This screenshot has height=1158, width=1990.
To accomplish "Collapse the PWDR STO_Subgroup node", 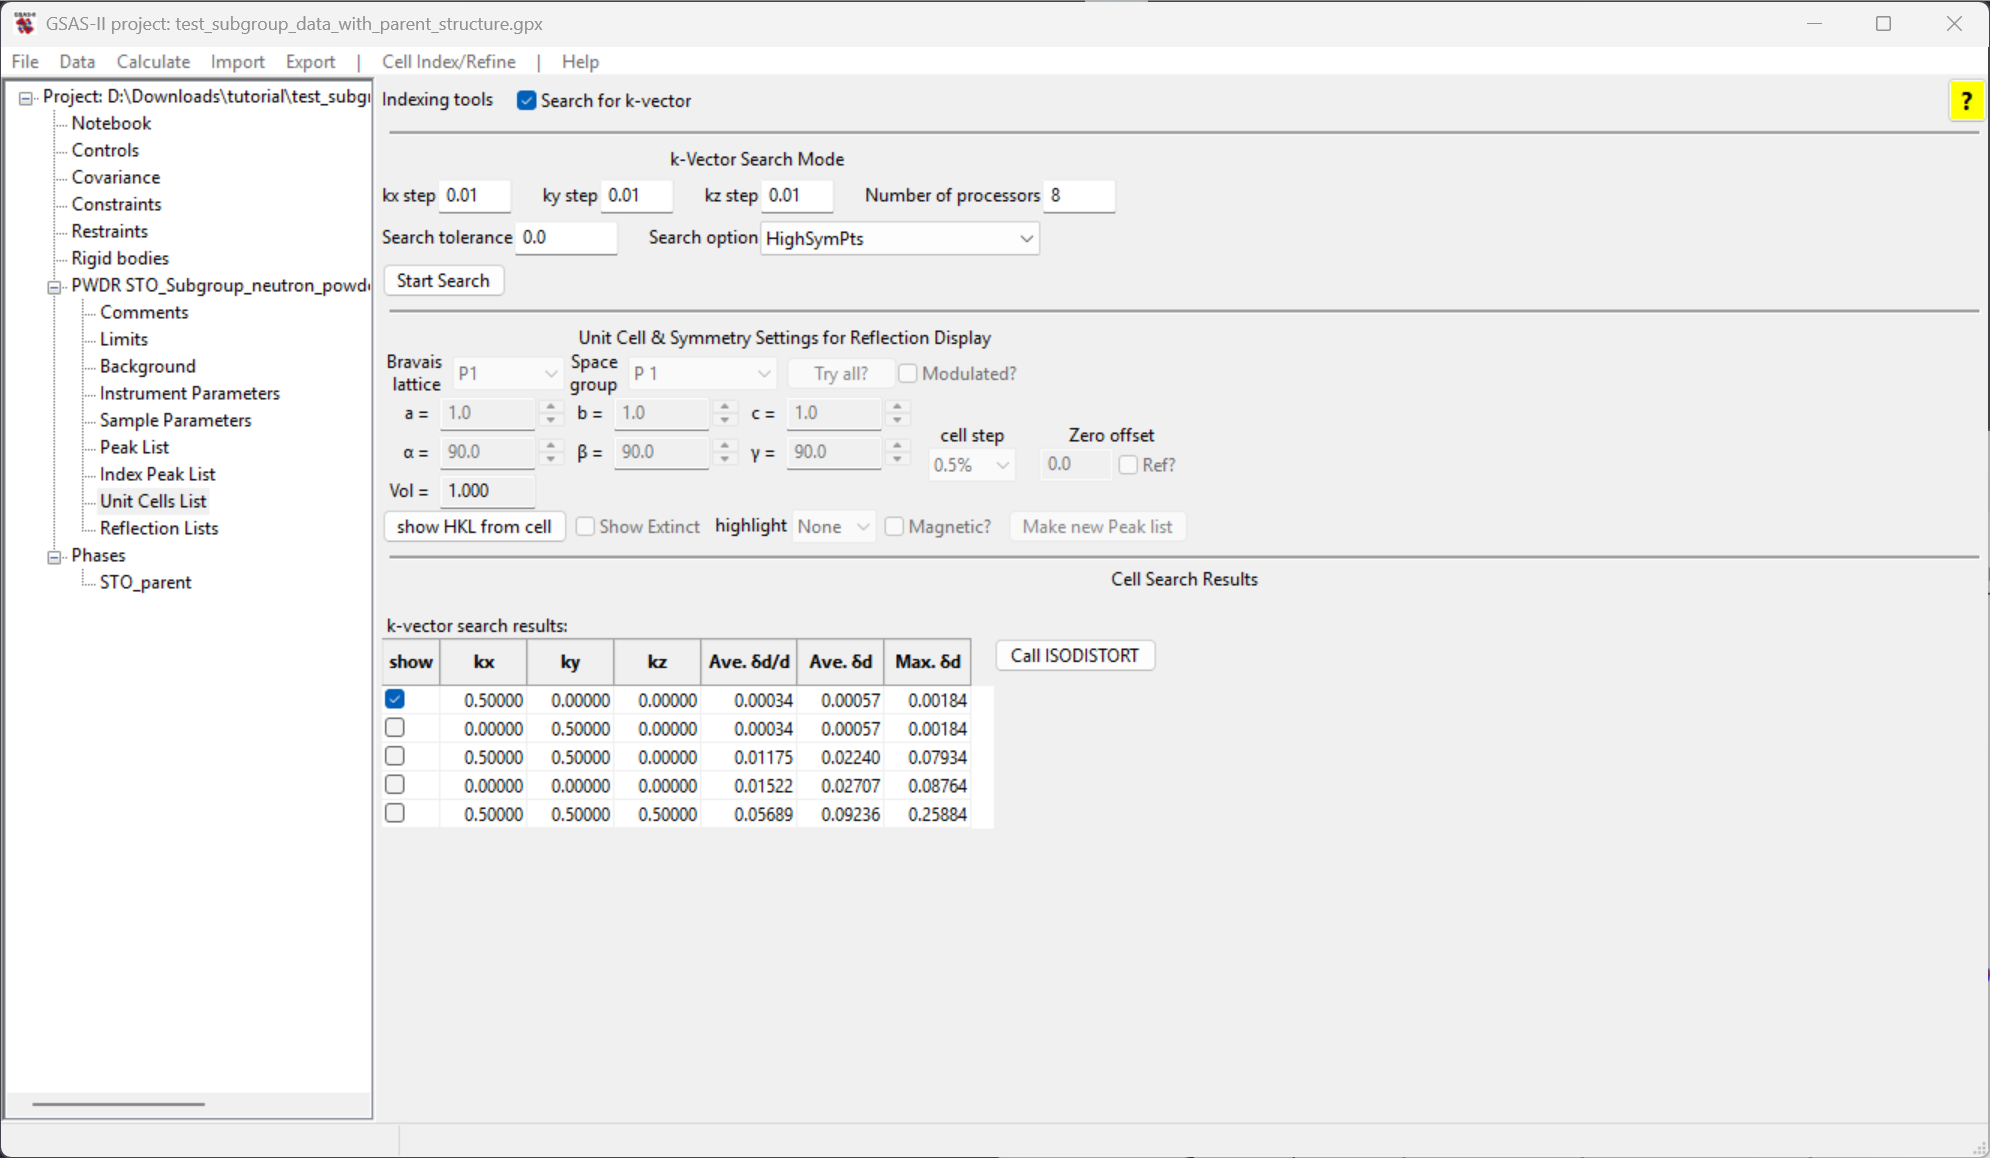I will [54, 286].
